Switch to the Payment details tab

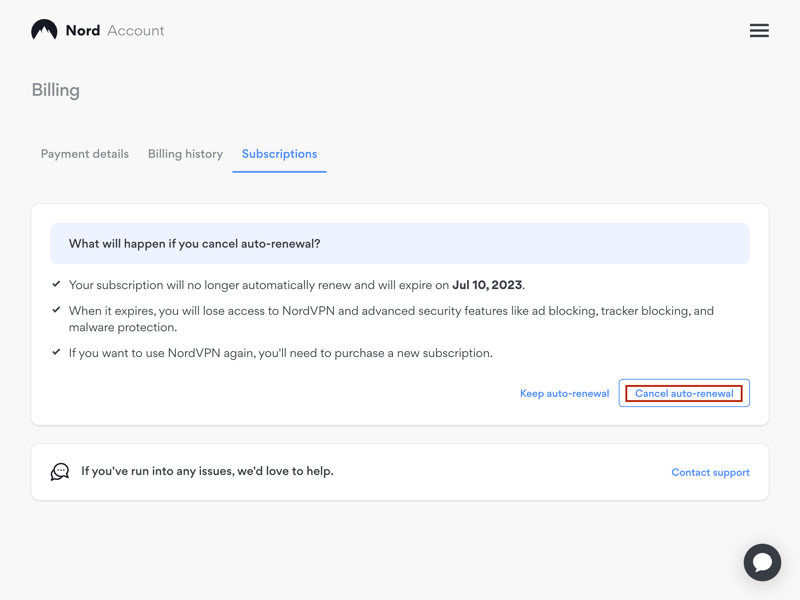(x=85, y=154)
